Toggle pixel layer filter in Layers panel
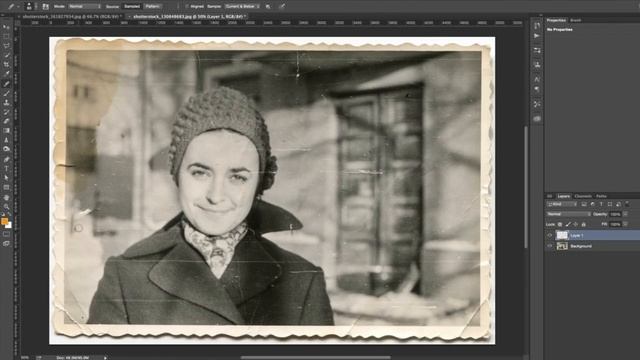The width and height of the screenshot is (640, 360). pyautogui.click(x=584, y=204)
